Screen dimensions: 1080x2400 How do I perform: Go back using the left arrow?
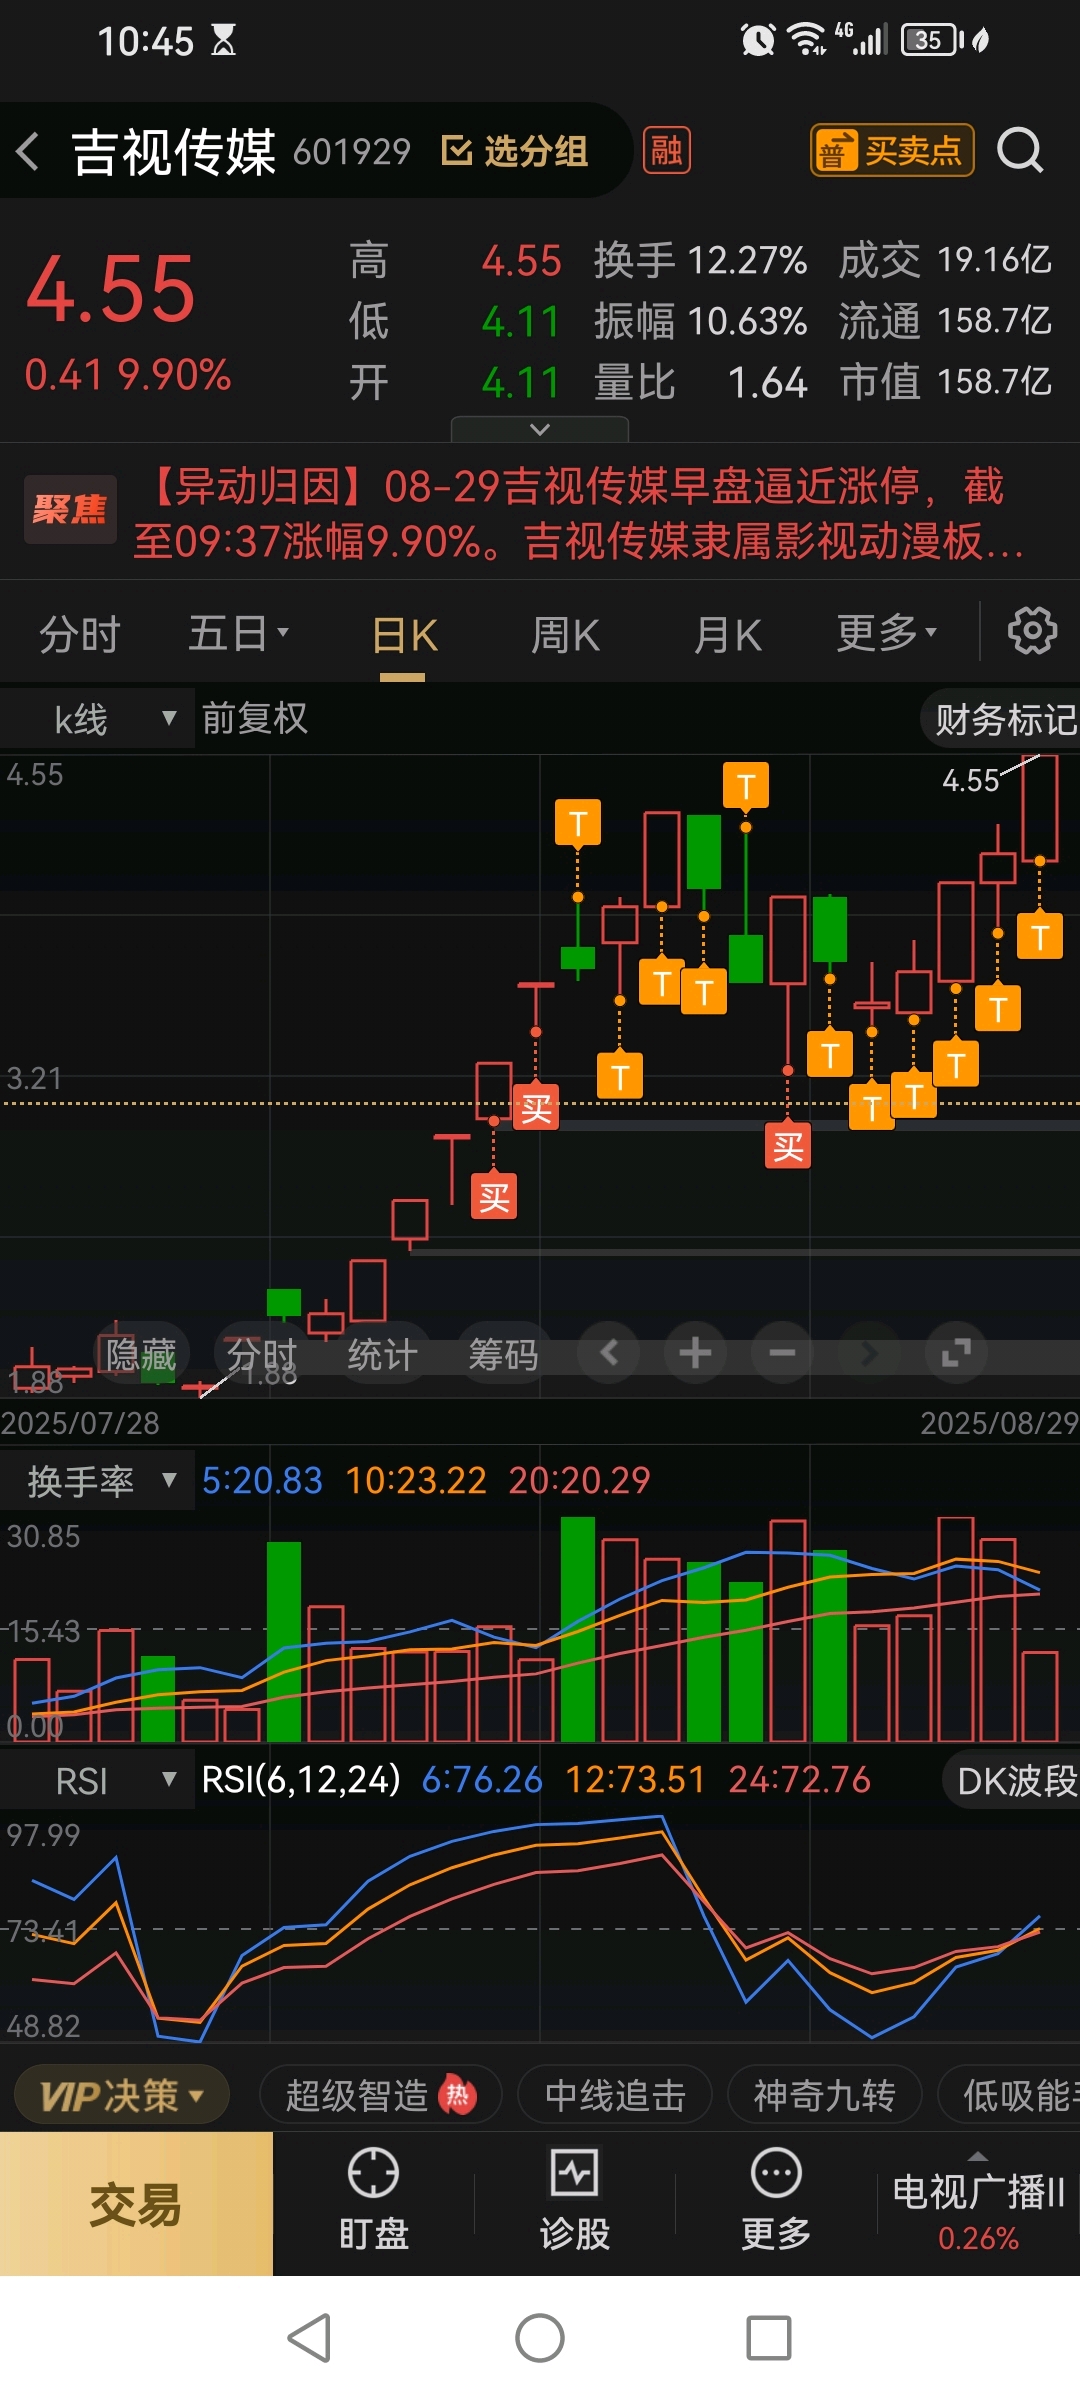(x=28, y=152)
